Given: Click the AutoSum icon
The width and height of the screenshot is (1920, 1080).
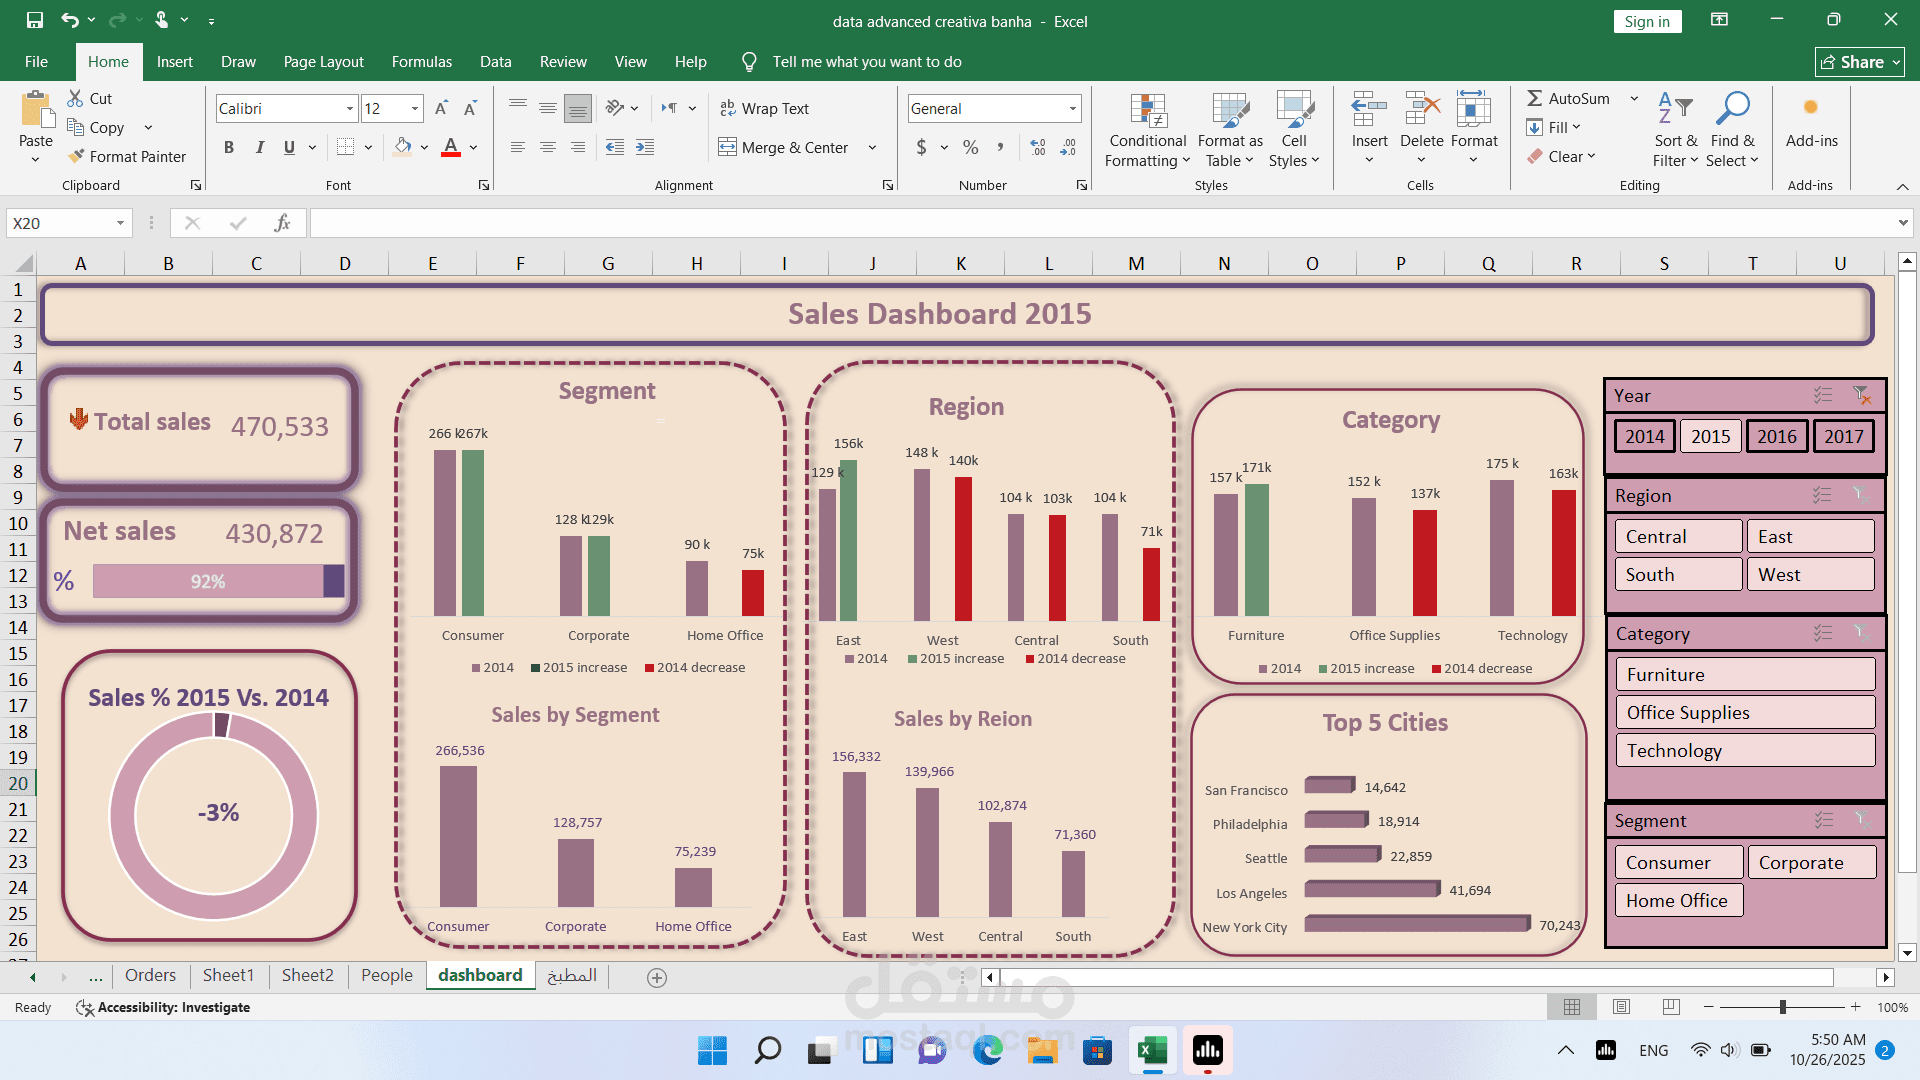Looking at the screenshot, I should coord(1536,98).
